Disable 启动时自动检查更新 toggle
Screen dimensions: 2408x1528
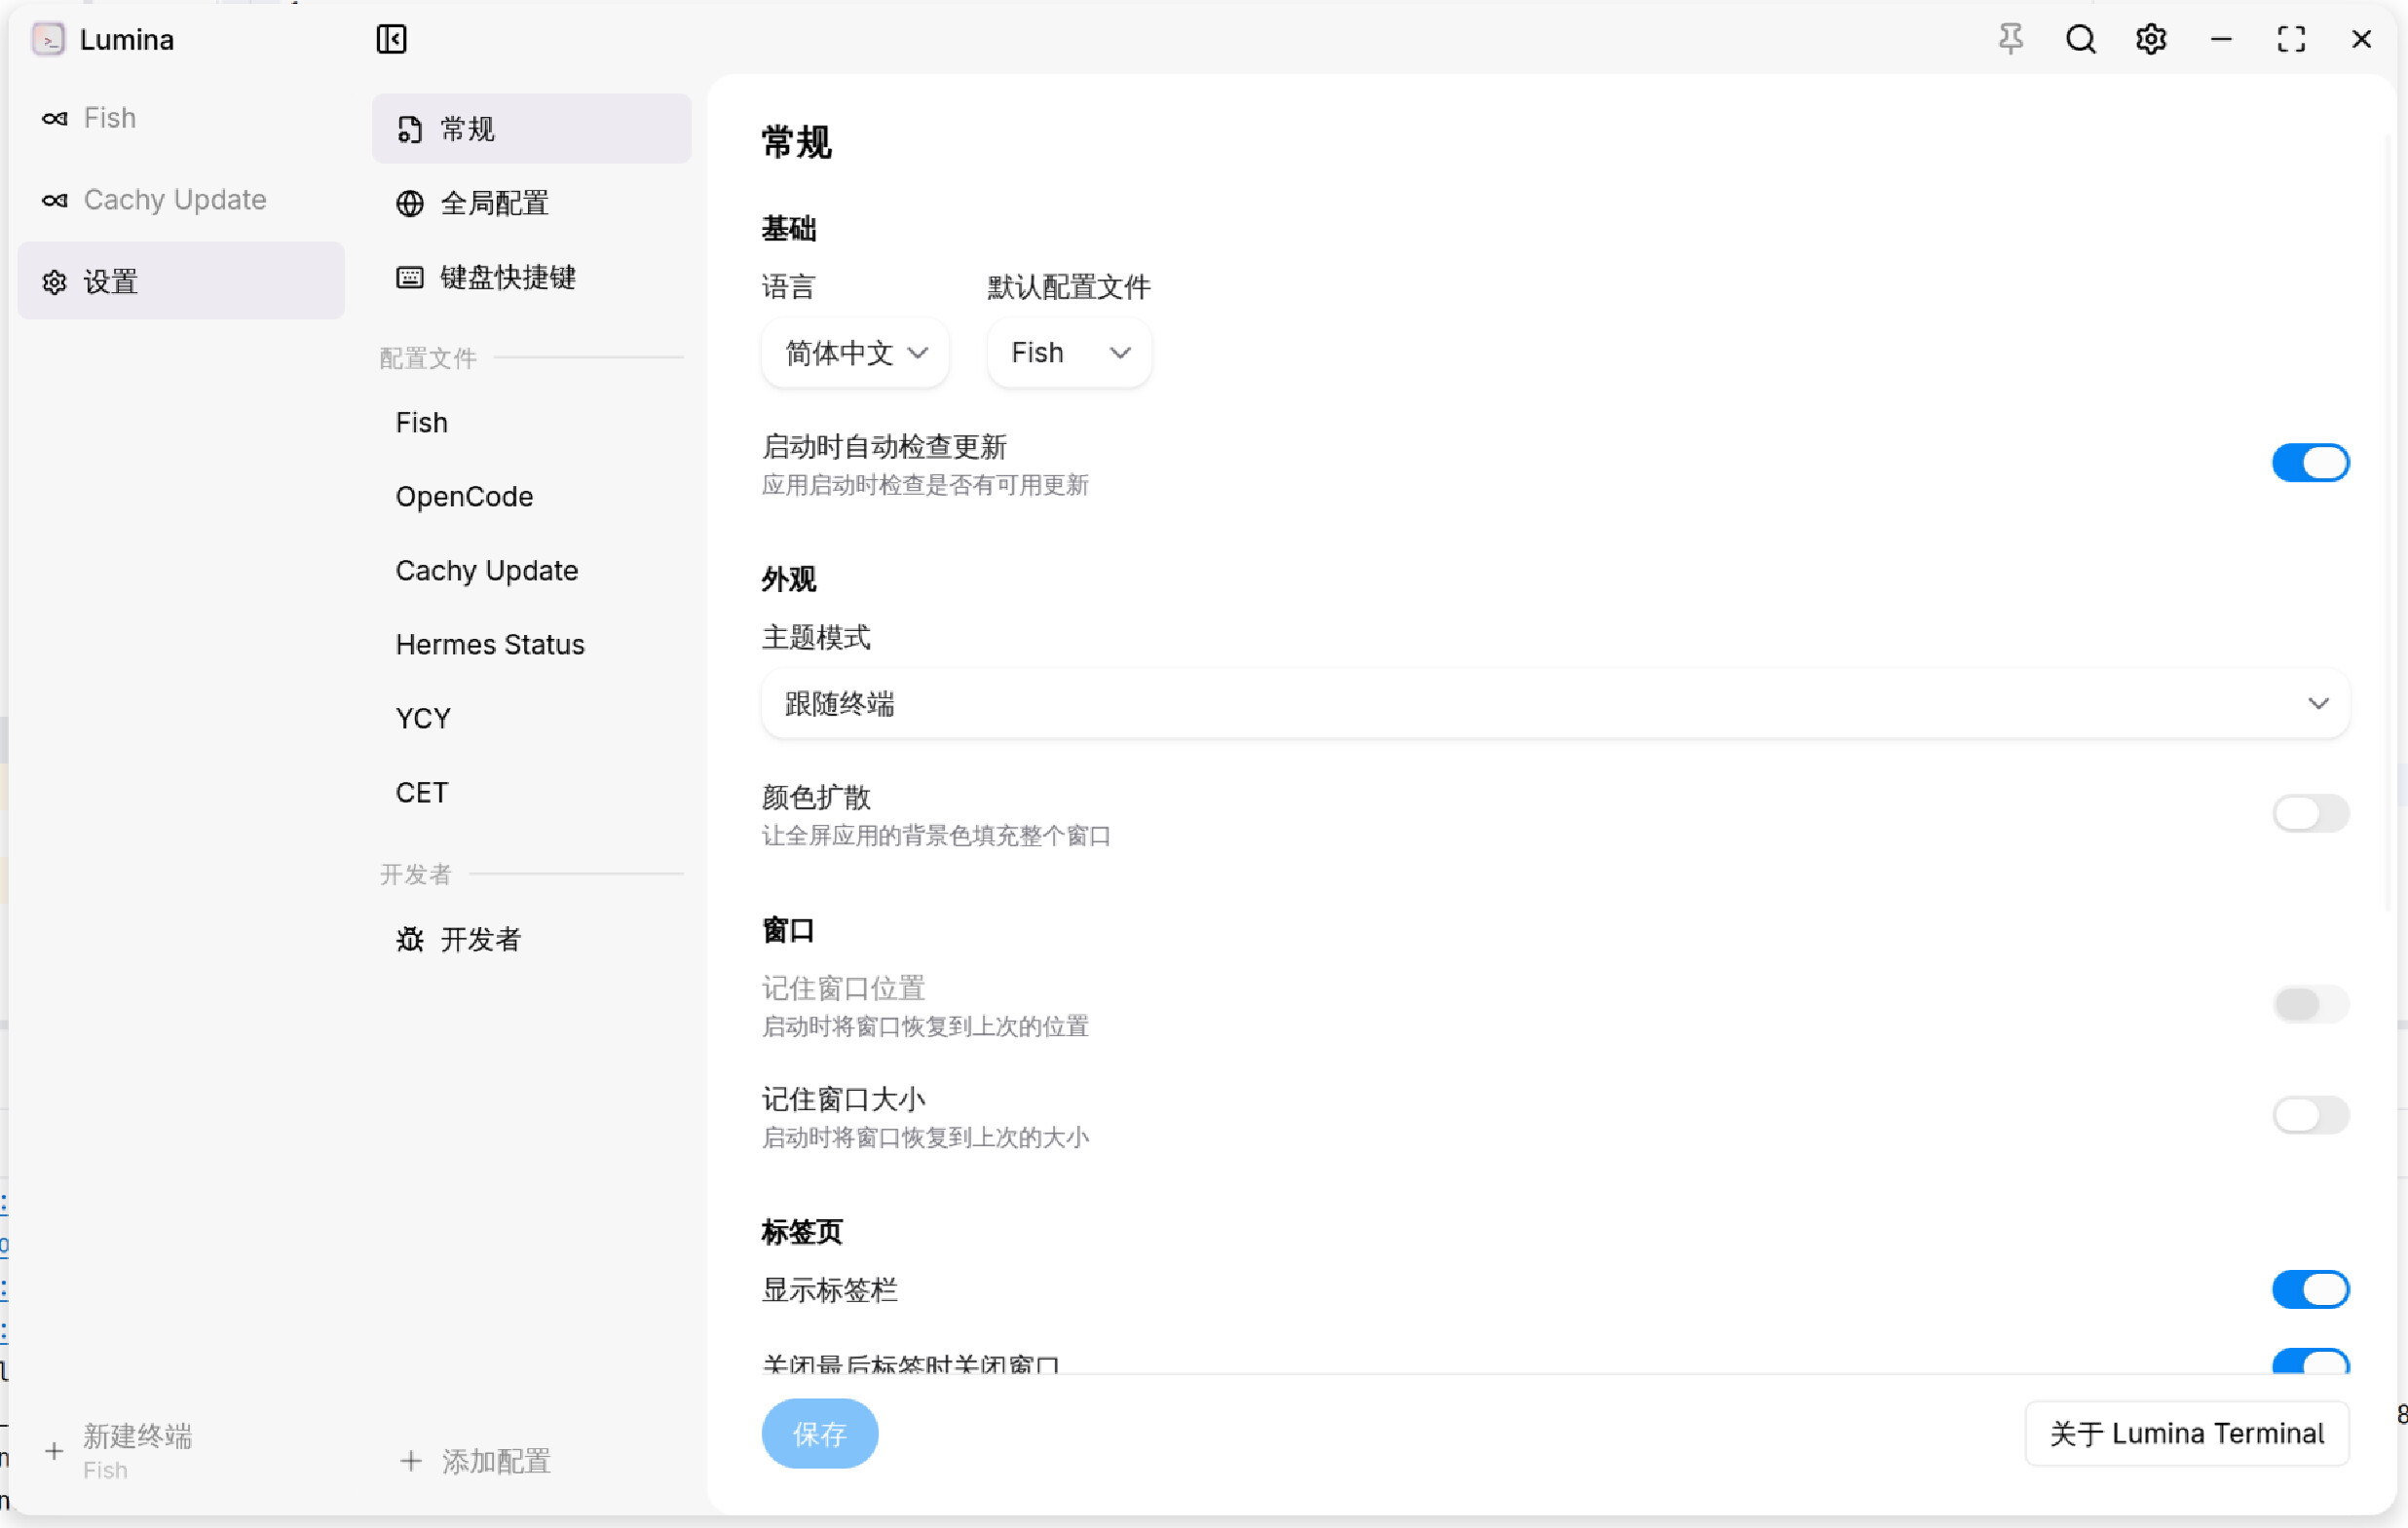pyautogui.click(x=2310, y=463)
